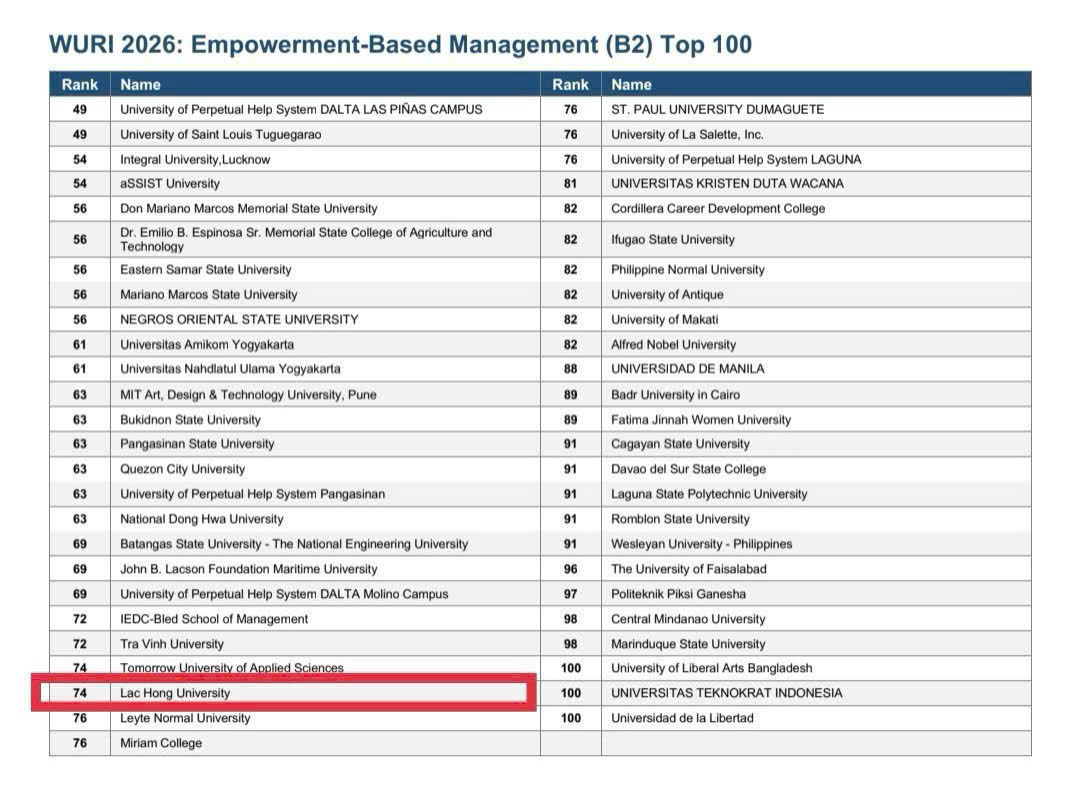Screen dimensions: 1080x798
Task: Select rank 97 cell
Action: click(570, 594)
